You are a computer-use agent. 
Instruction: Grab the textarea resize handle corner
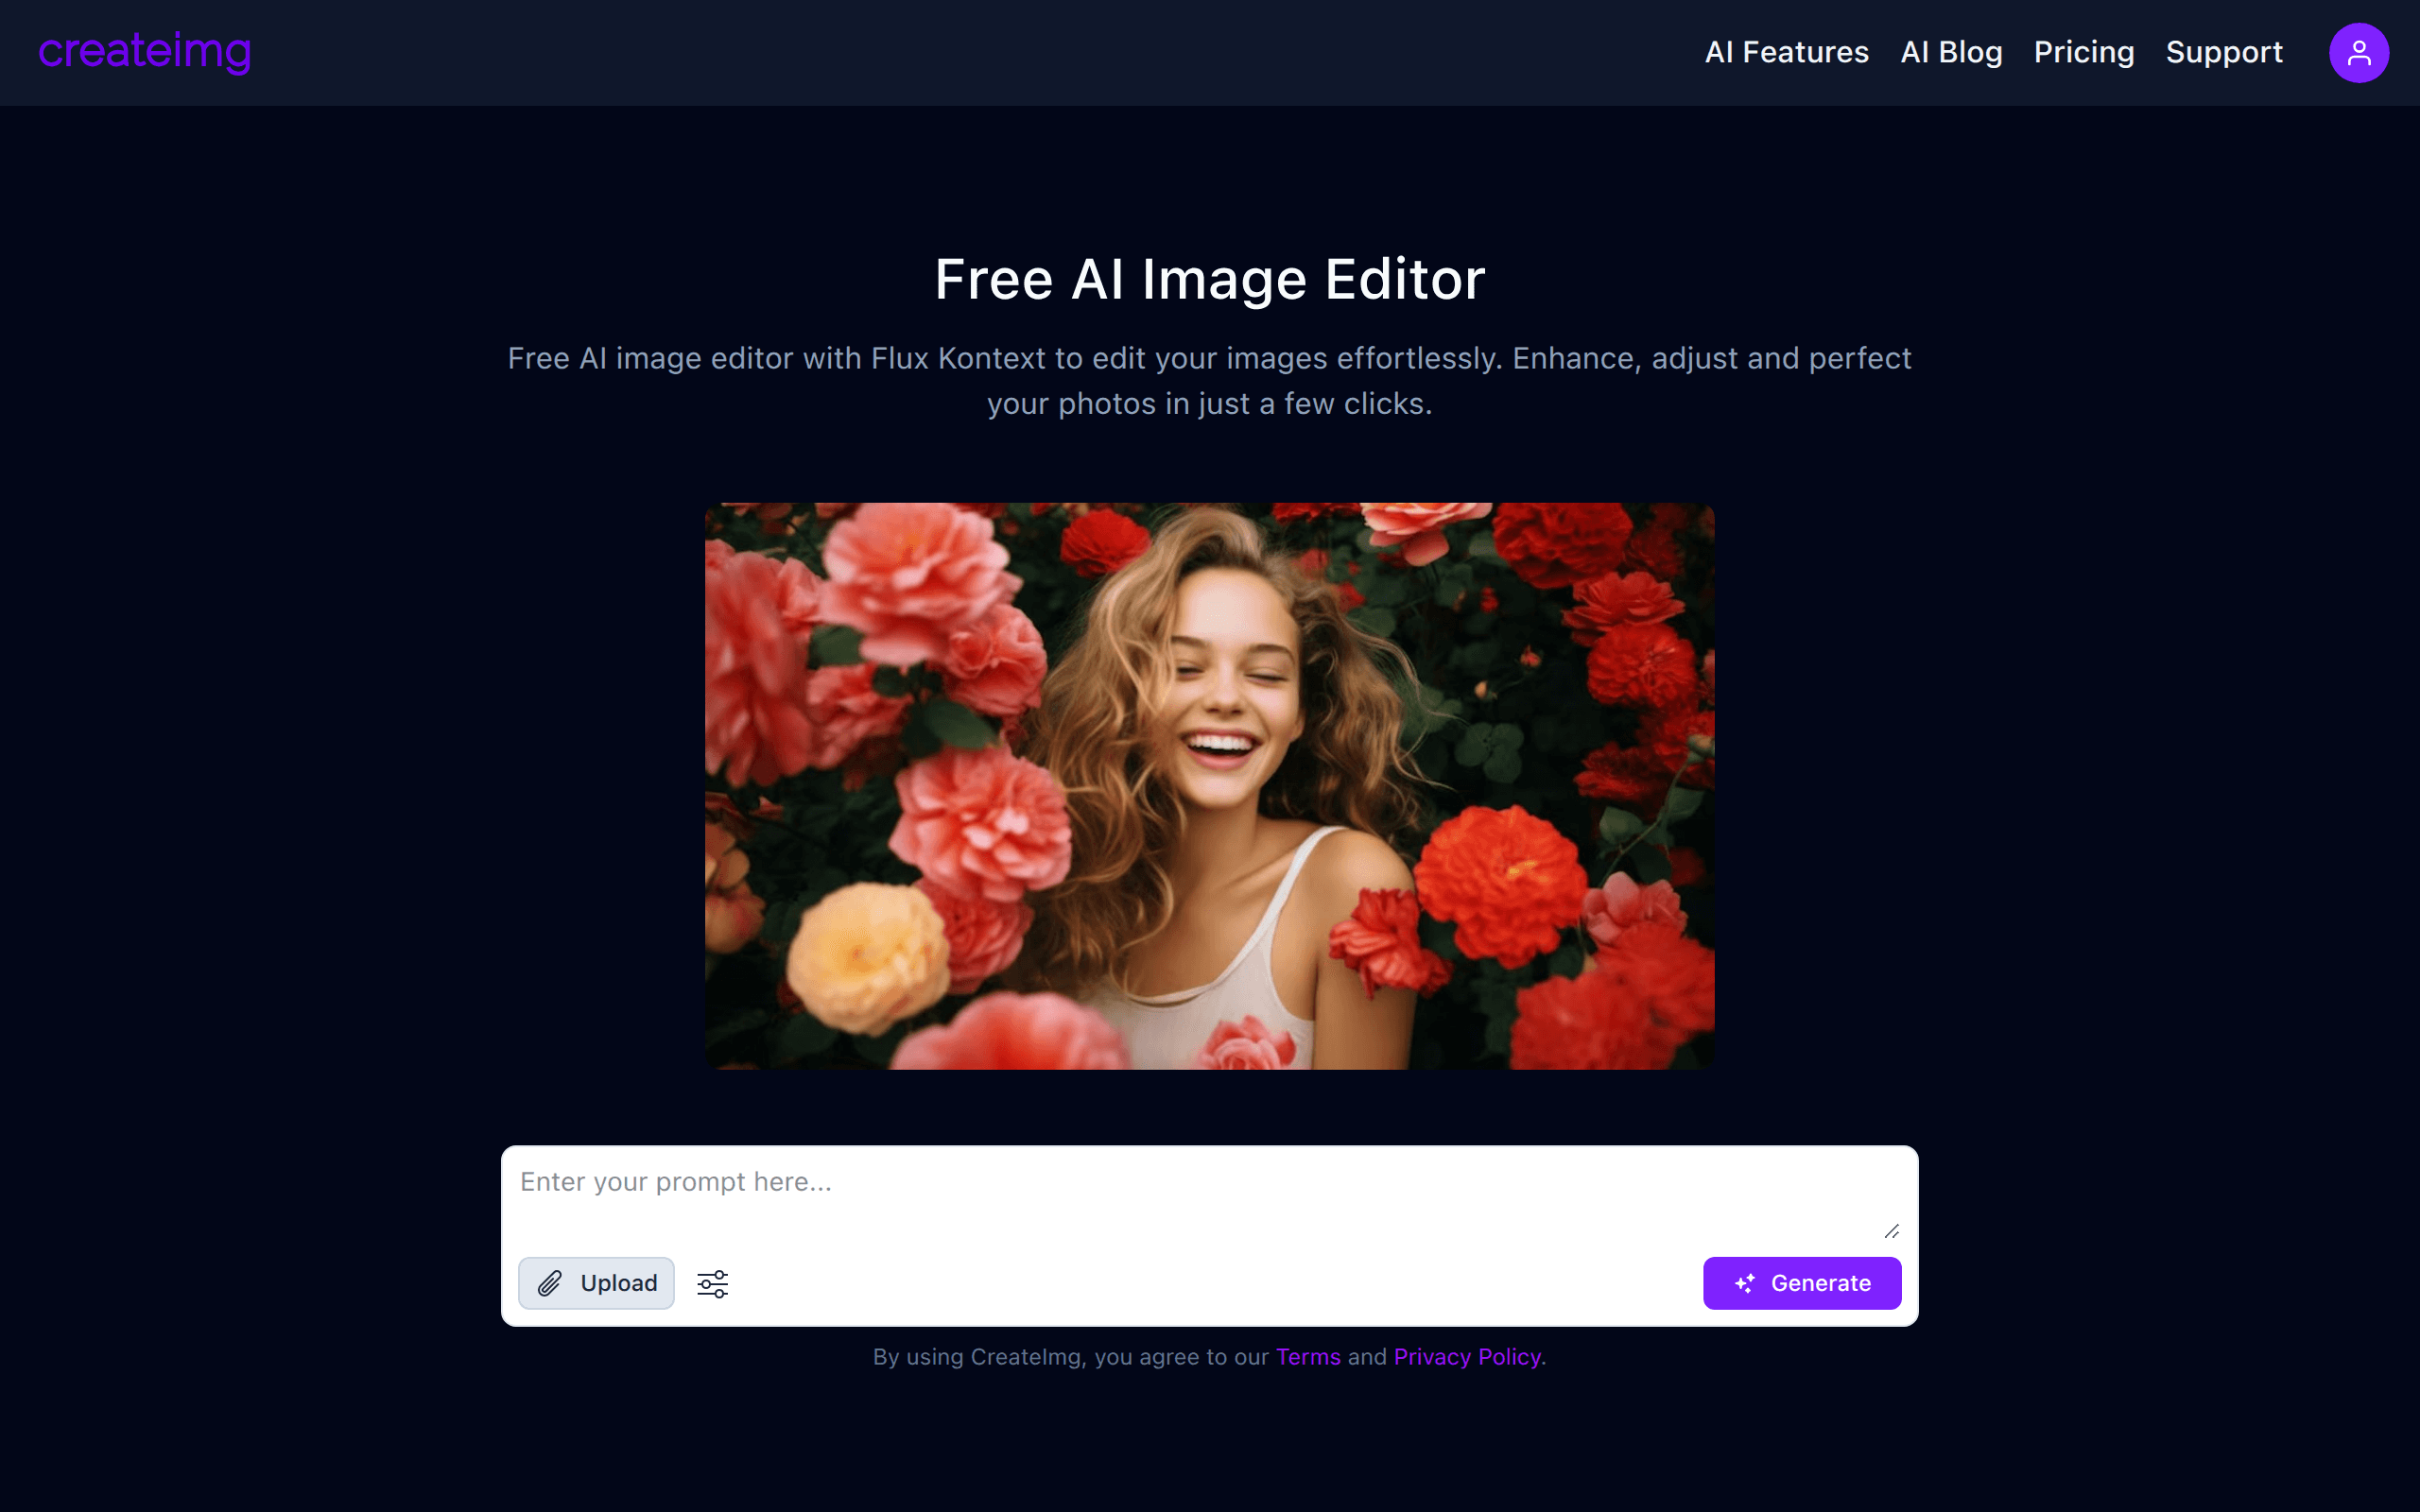(x=1891, y=1231)
